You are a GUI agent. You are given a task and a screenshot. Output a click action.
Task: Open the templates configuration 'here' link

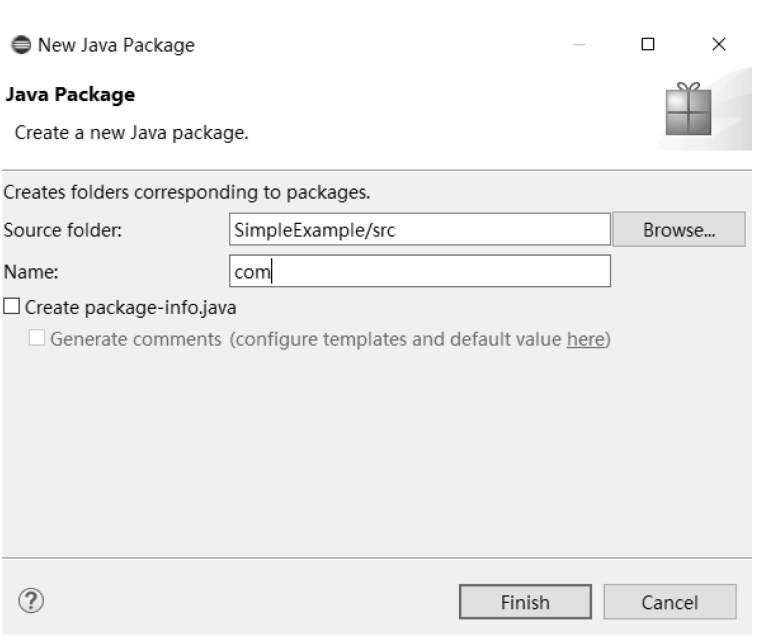point(585,340)
